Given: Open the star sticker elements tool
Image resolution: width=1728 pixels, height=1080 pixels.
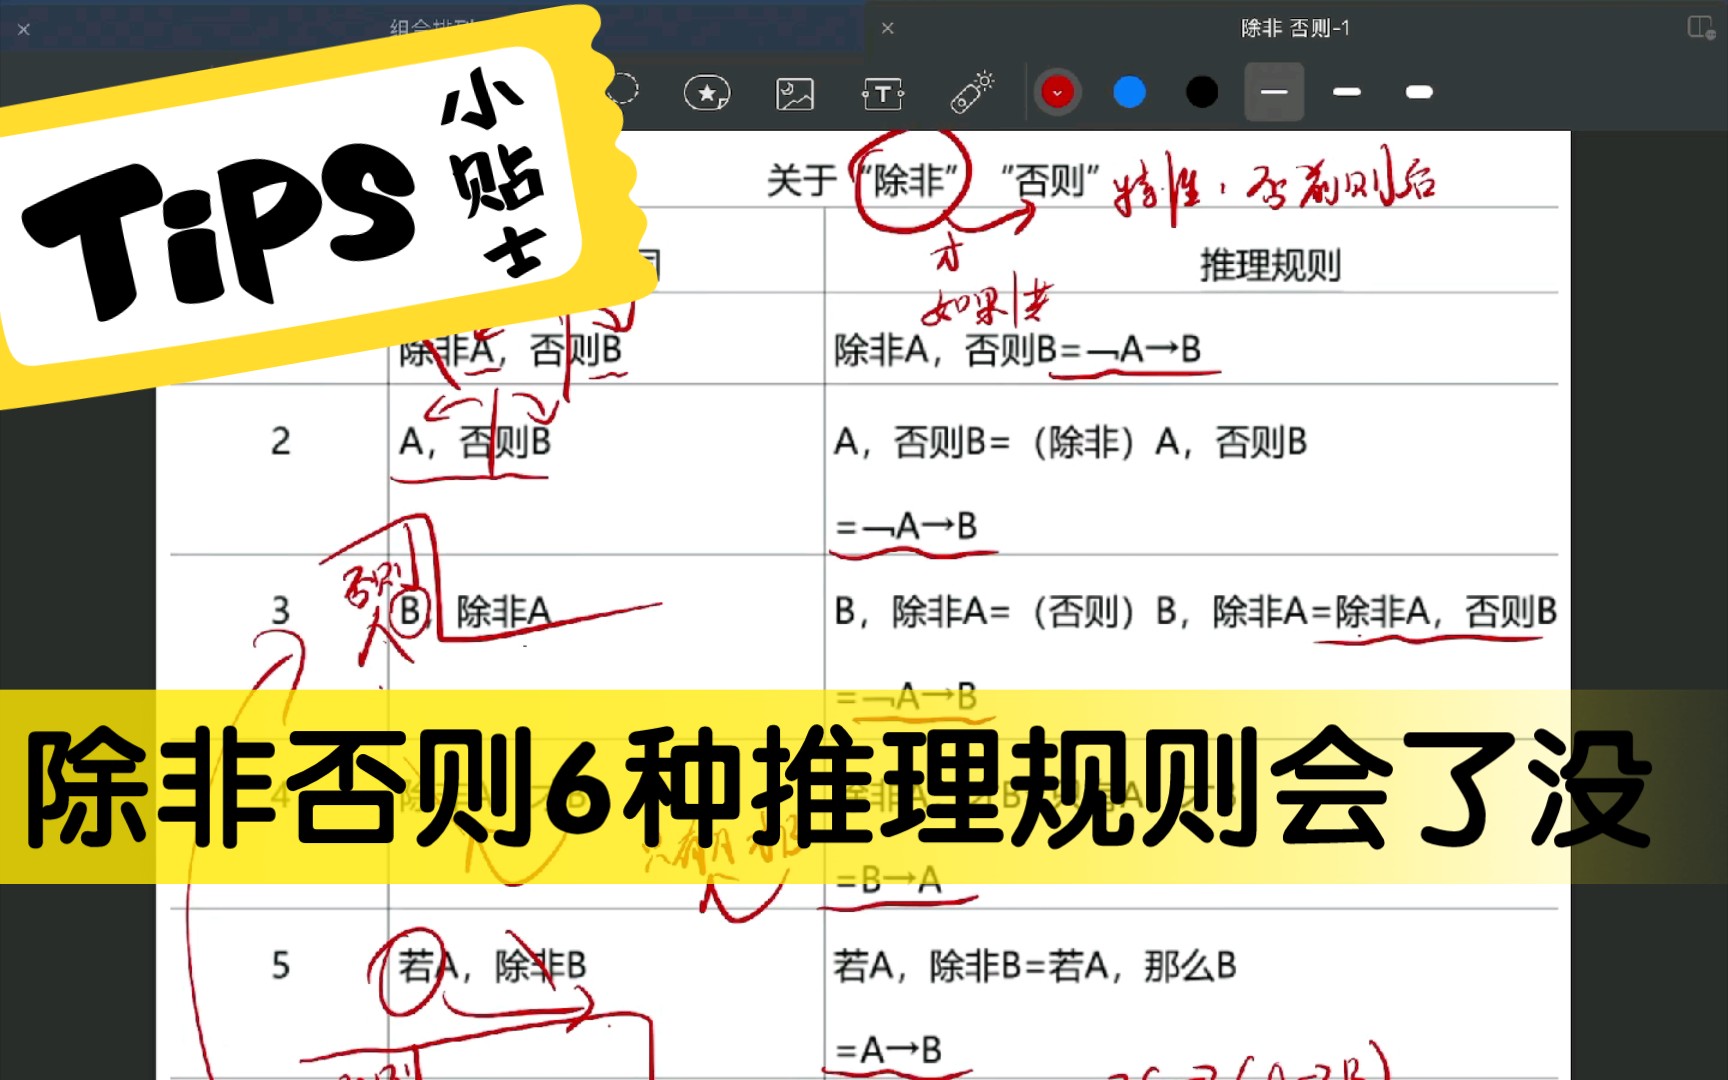Looking at the screenshot, I should pos(707,93).
